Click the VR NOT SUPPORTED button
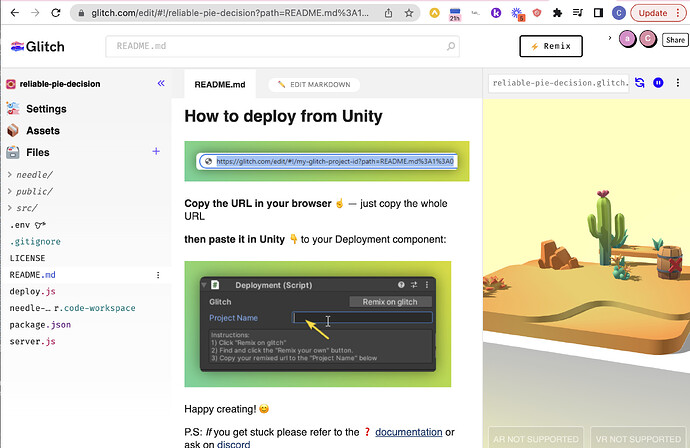This screenshot has height=448, width=690. (638, 438)
